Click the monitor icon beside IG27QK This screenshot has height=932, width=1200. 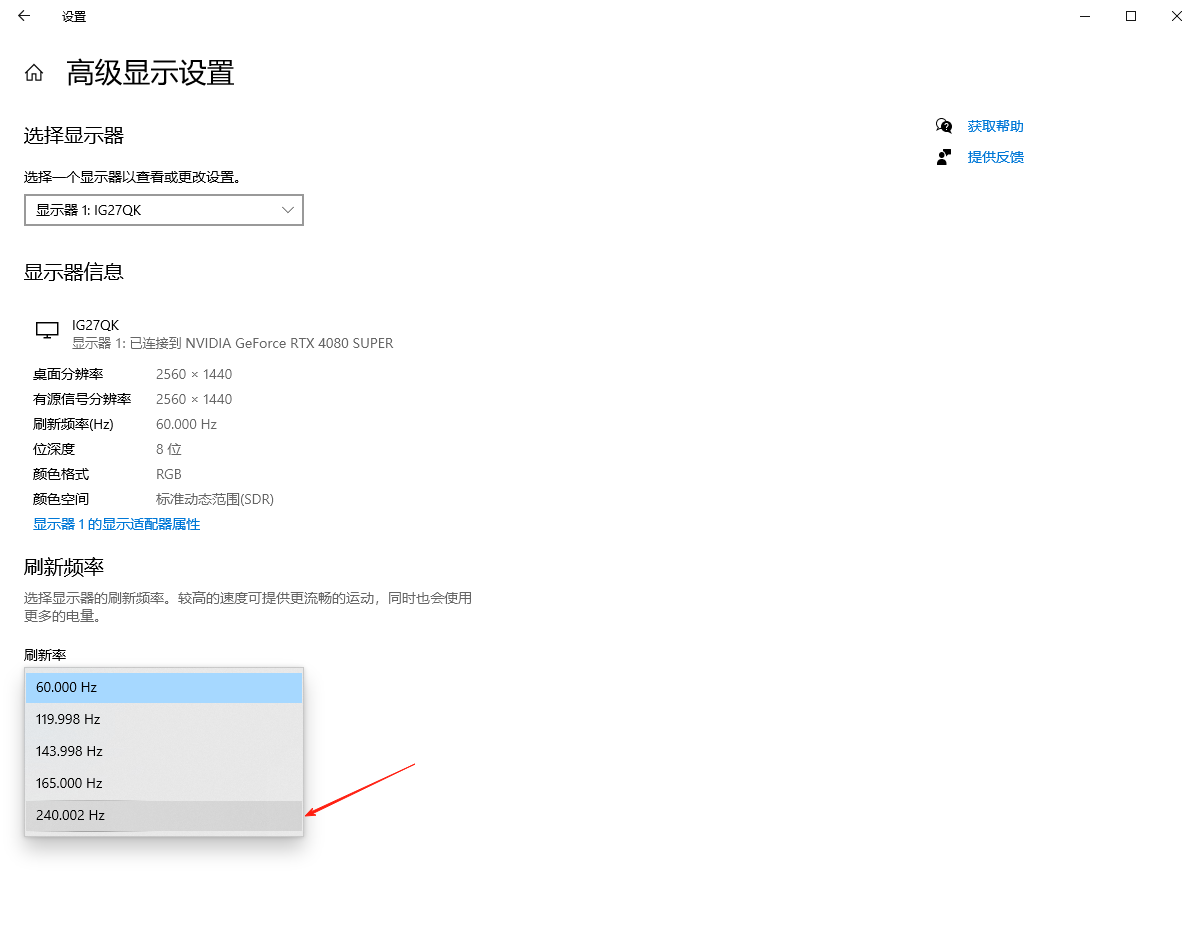tap(47, 330)
